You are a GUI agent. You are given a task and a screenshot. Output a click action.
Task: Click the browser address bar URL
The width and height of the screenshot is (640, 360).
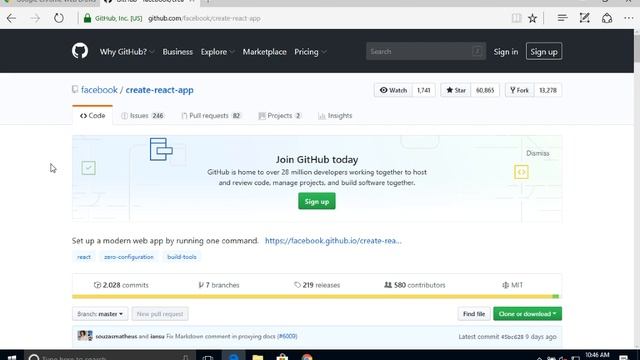point(204,18)
